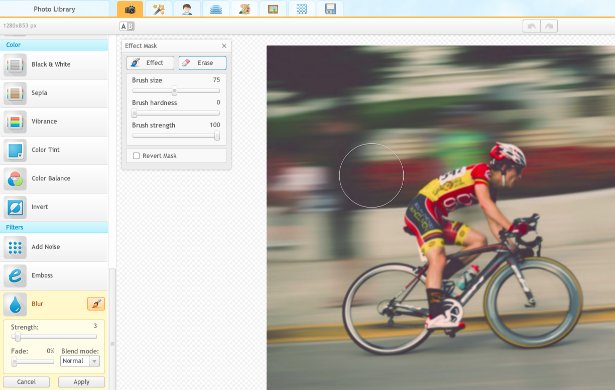Image resolution: width=615 pixels, height=390 pixels.
Task: Select the Emboss filter icon
Action: click(x=15, y=275)
